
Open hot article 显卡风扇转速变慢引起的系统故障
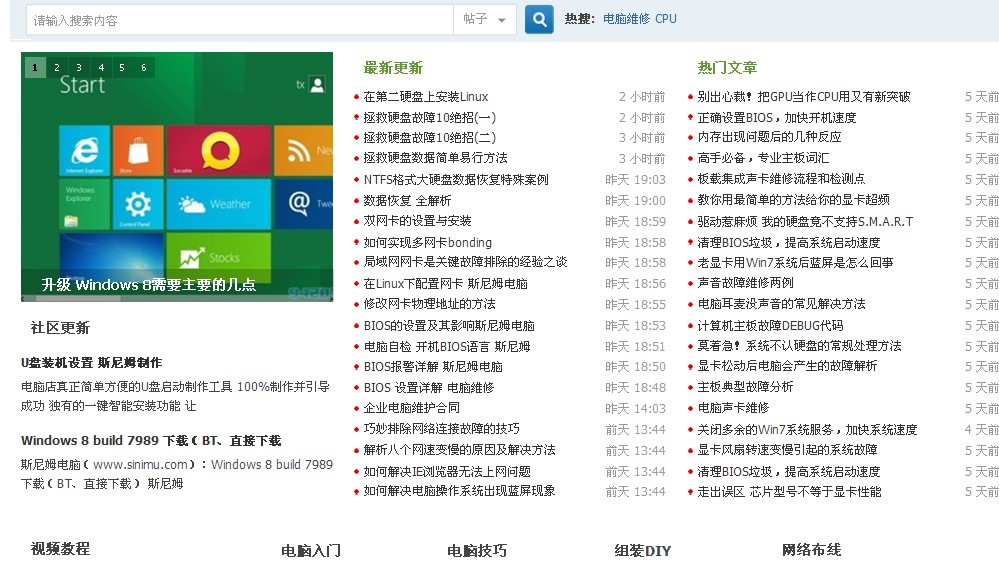click(x=787, y=450)
